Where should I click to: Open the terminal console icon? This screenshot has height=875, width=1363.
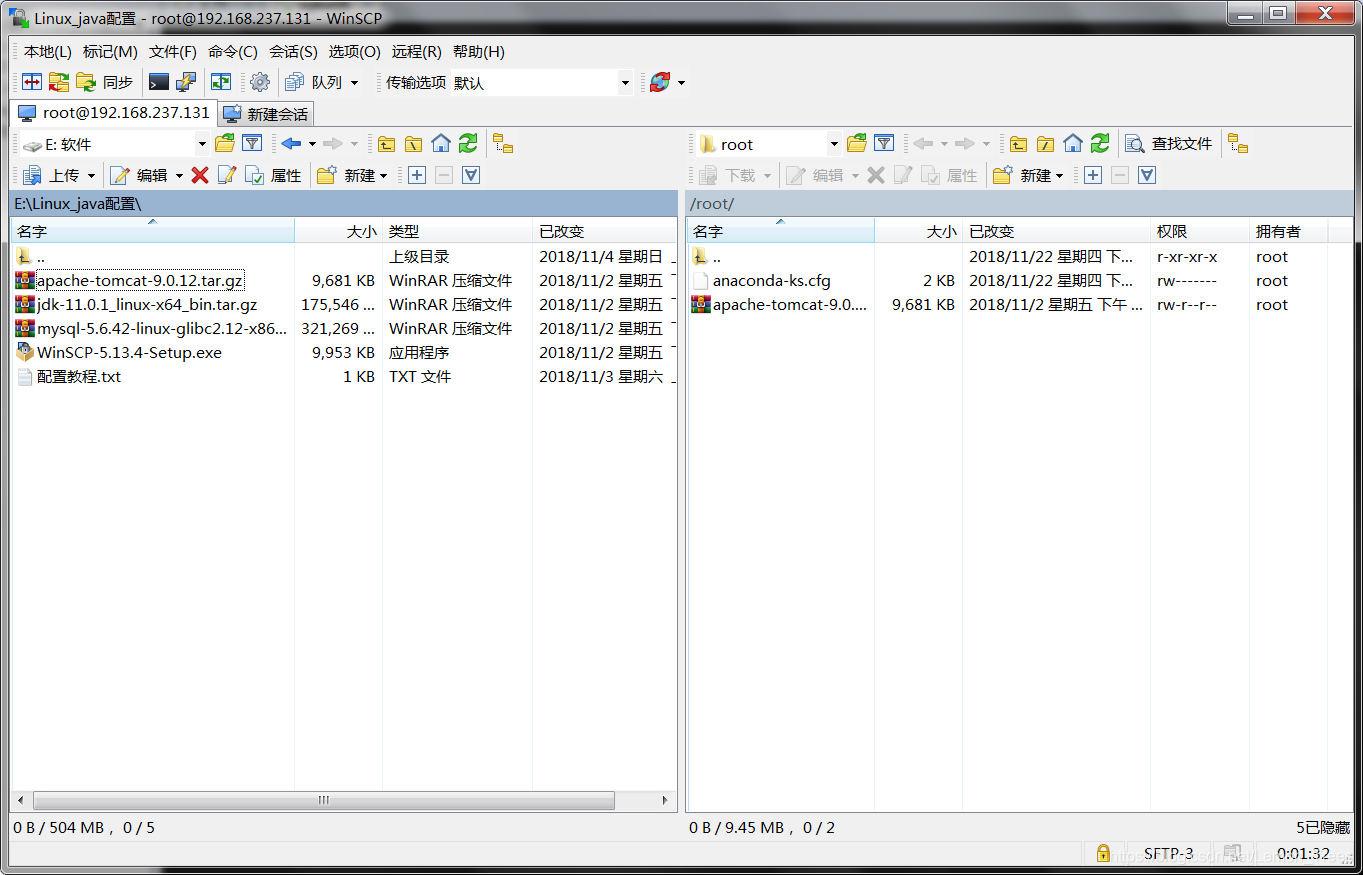(159, 83)
